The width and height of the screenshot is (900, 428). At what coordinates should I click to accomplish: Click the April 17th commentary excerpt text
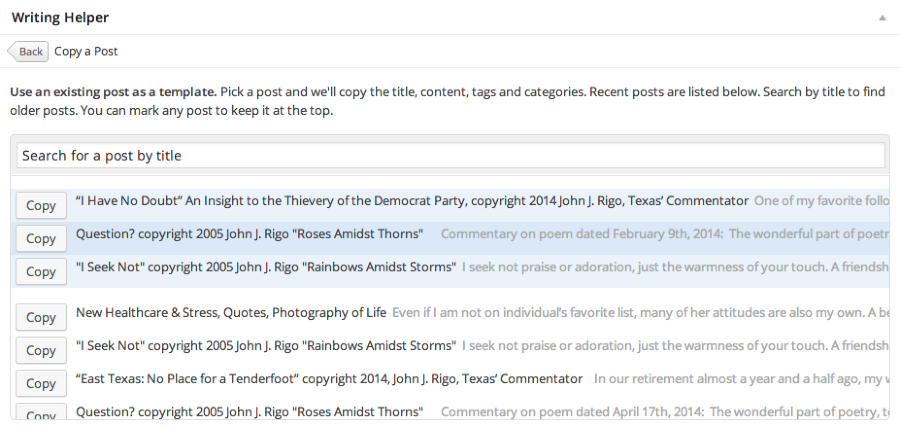[x=663, y=412]
